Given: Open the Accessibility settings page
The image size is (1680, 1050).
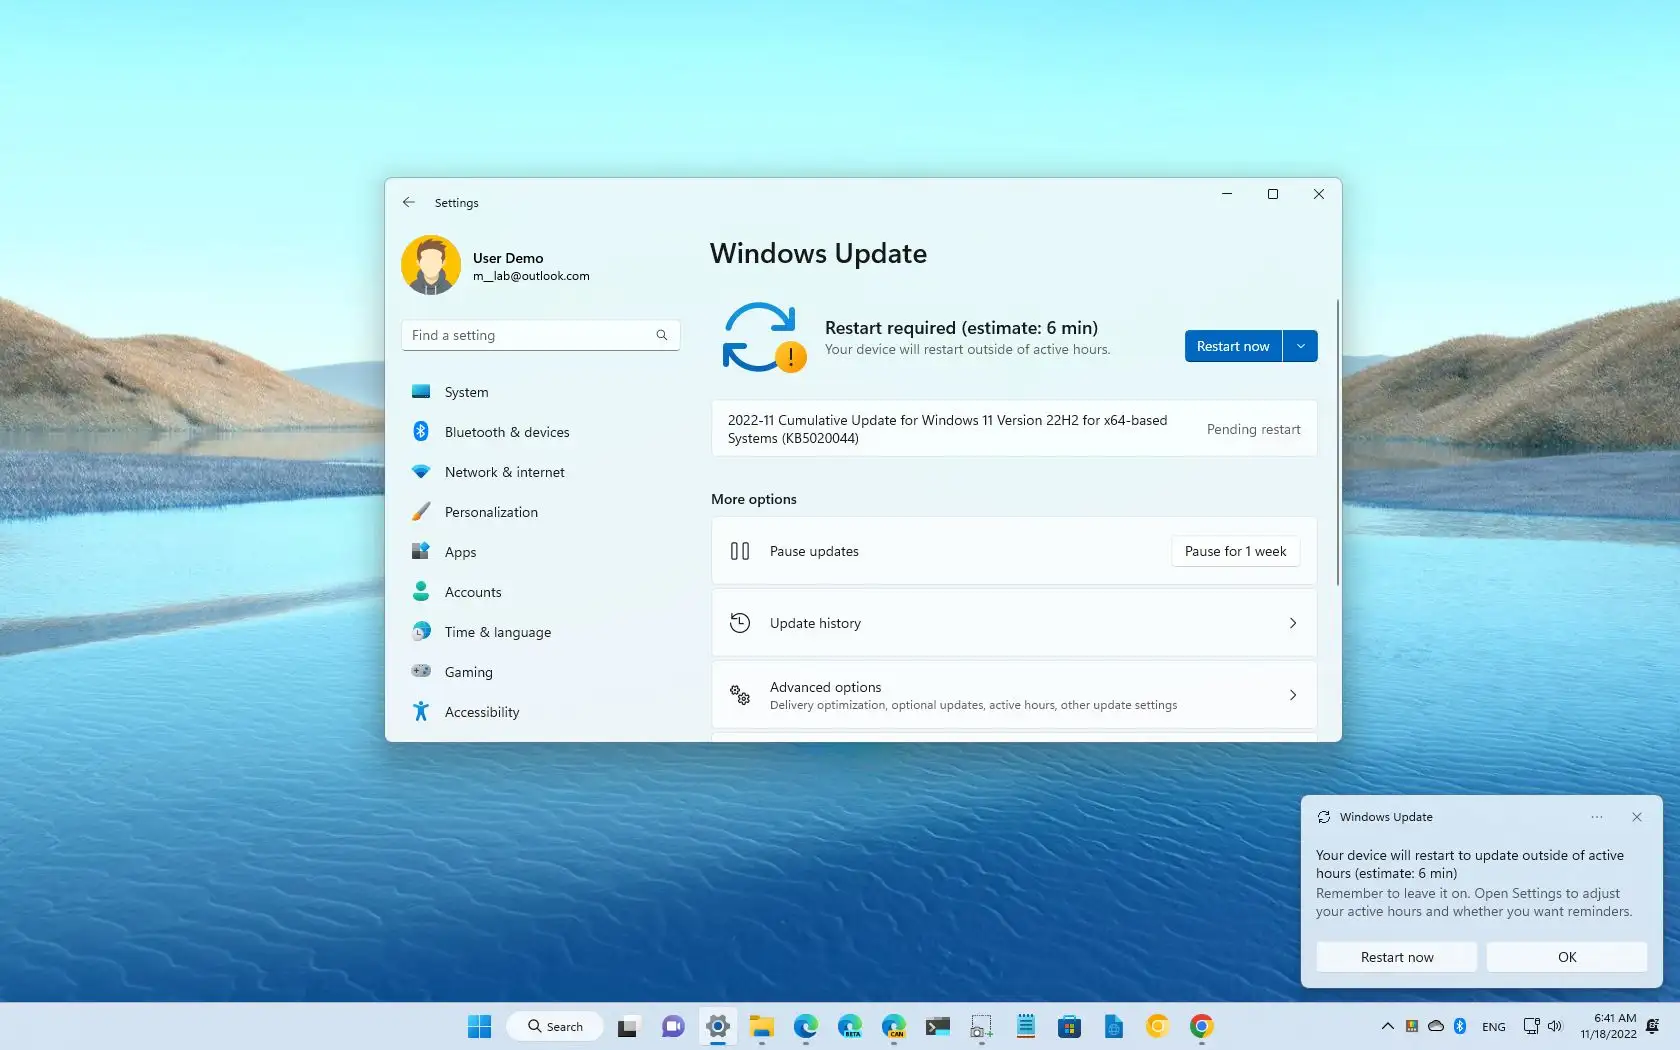Looking at the screenshot, I should pos(481,712).
